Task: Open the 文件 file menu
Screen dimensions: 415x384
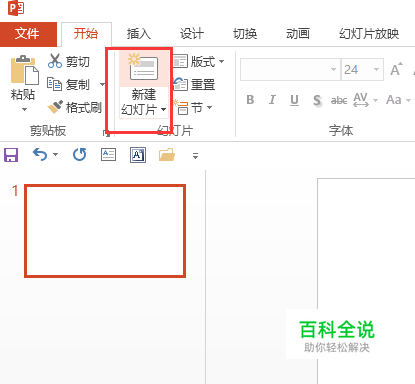Action: (x=28, y=34)
